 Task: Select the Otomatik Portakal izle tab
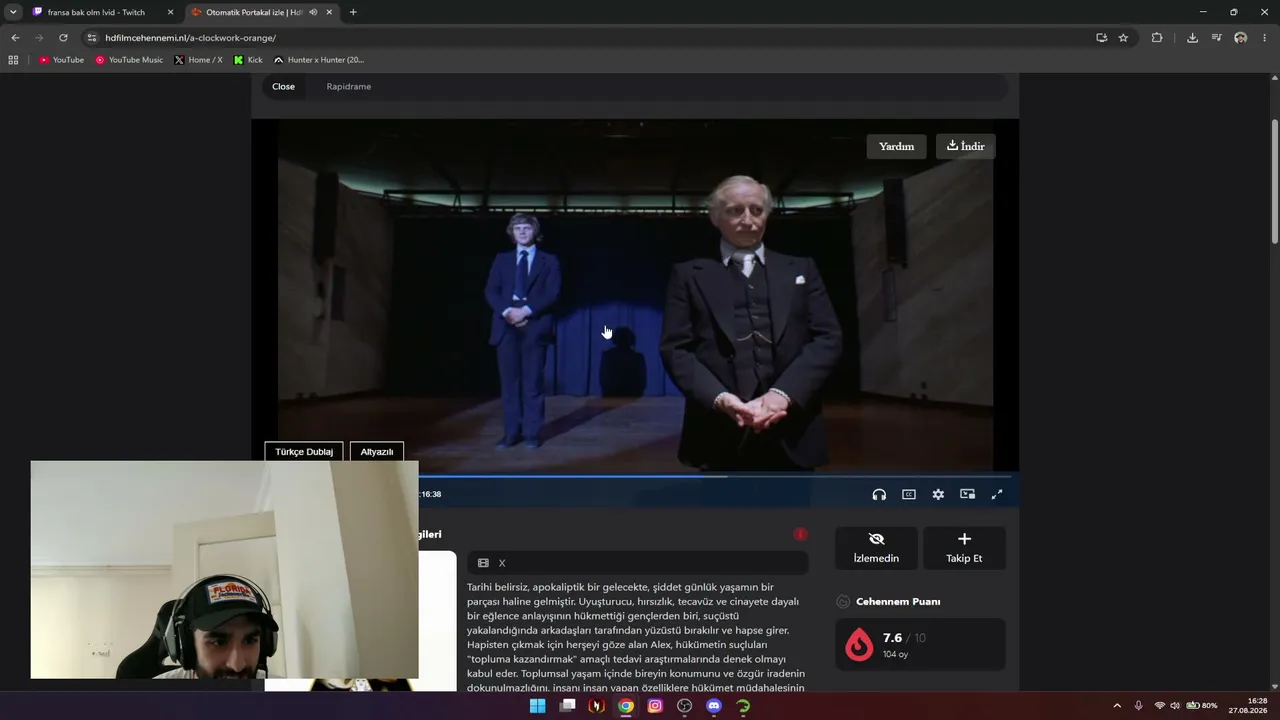pos(262,12)
